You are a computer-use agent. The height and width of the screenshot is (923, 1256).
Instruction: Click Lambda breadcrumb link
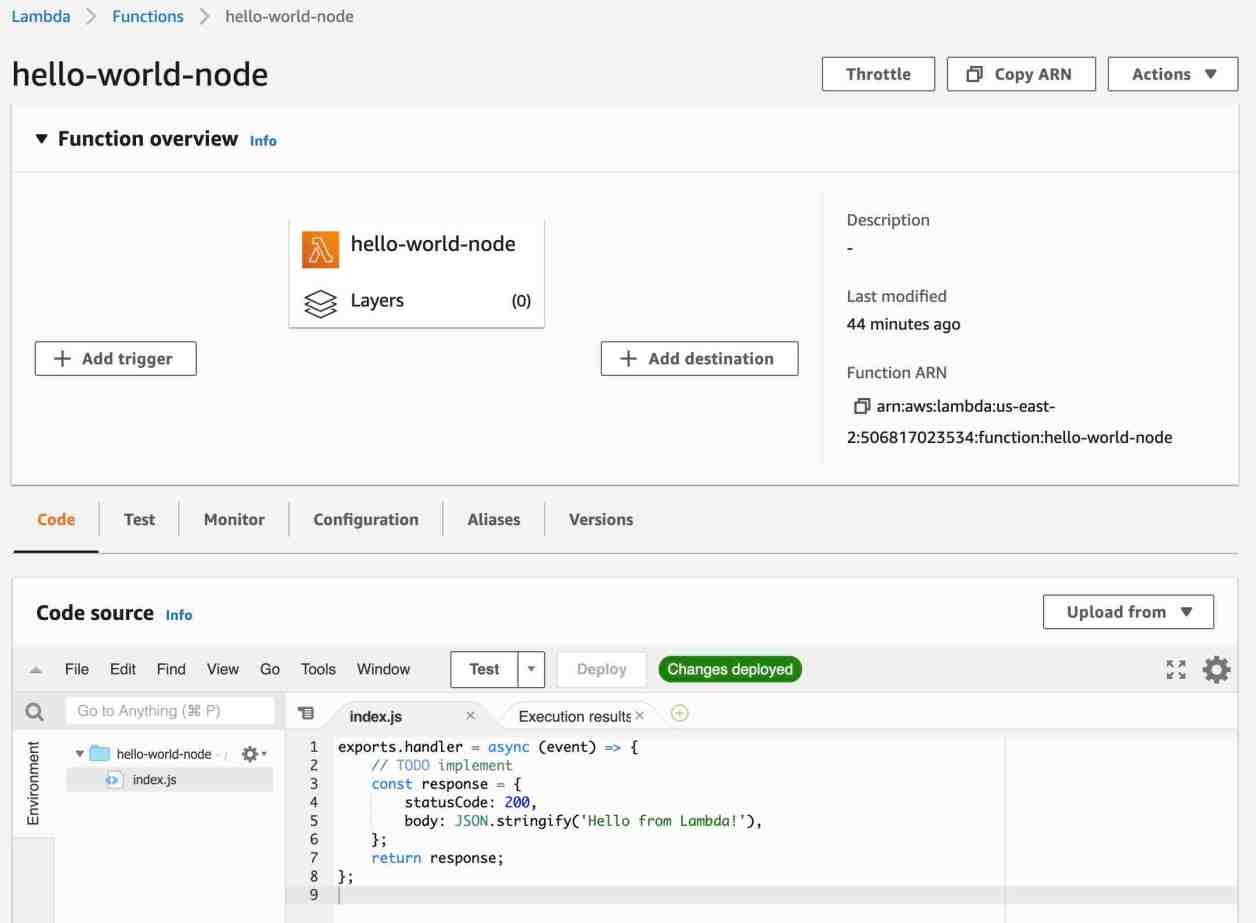pyautogui.click(x=41, y=16)
